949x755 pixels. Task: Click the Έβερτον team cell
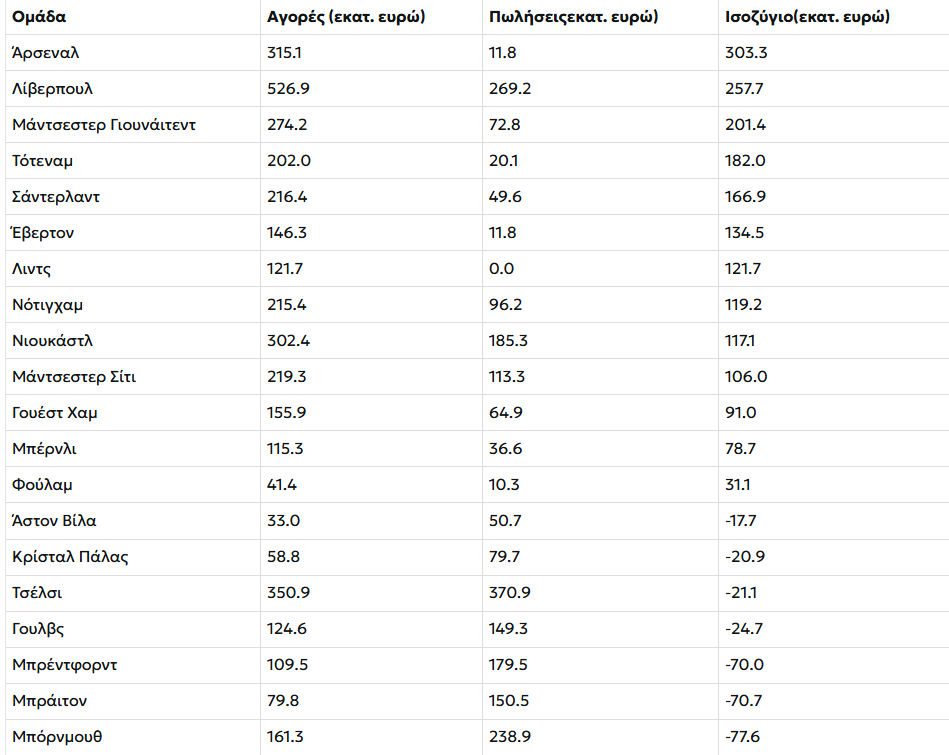[x=43, y=232]
